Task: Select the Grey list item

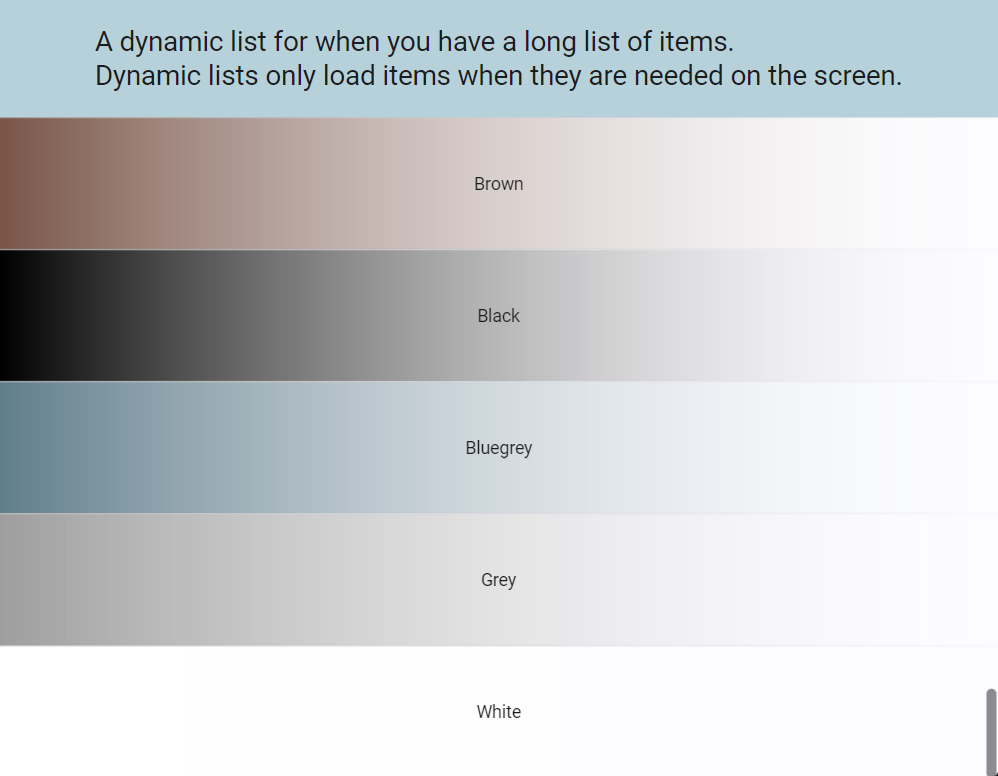Action: (x=499, y=579)
